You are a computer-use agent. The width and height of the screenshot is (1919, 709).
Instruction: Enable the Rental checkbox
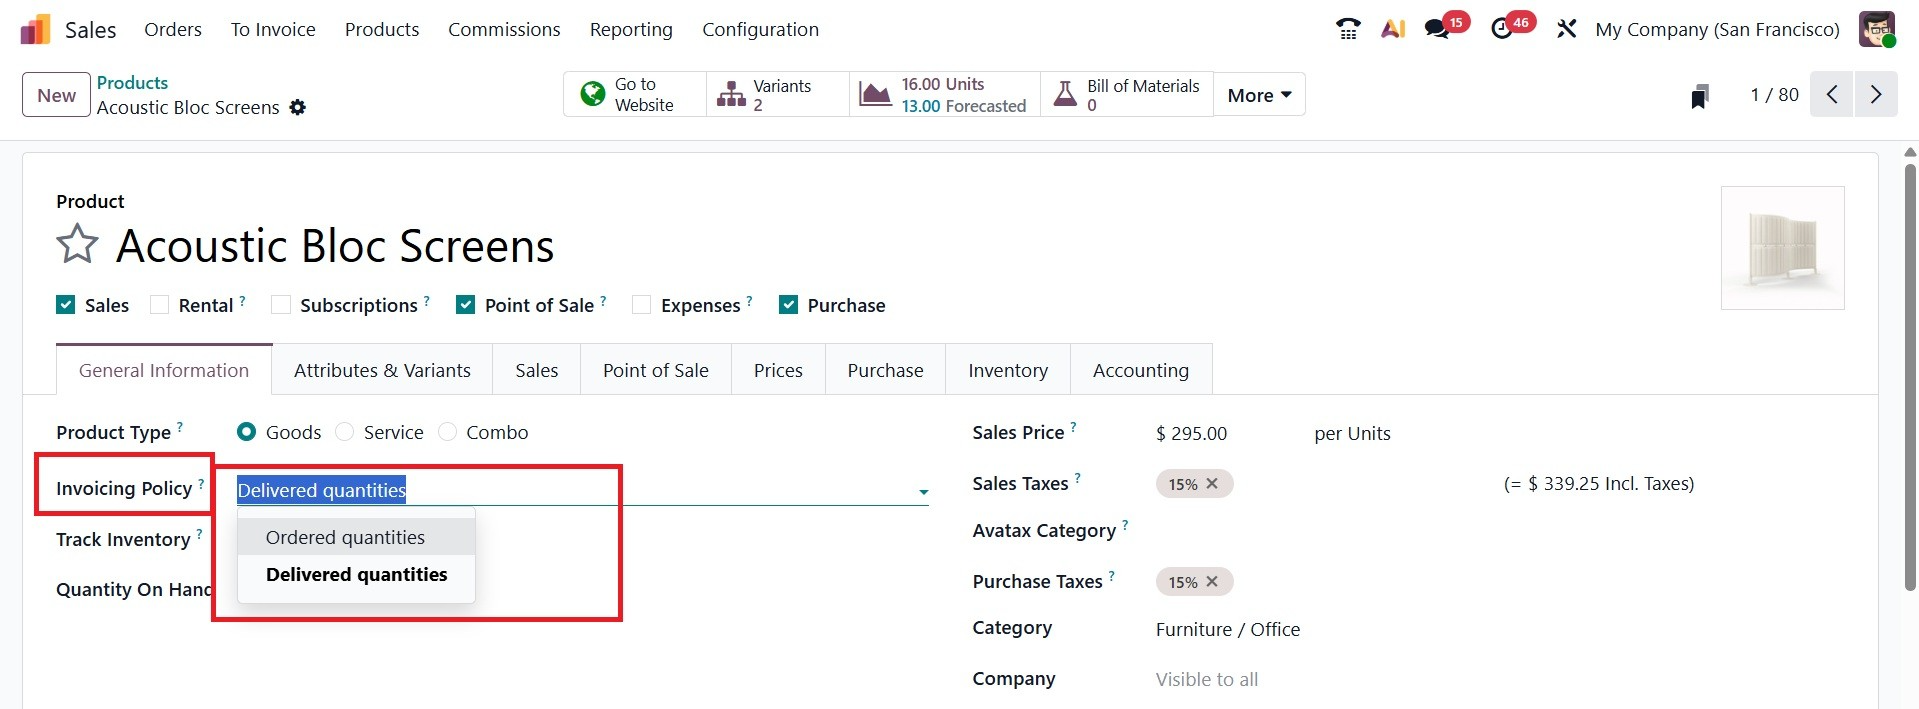coord(159,305)
